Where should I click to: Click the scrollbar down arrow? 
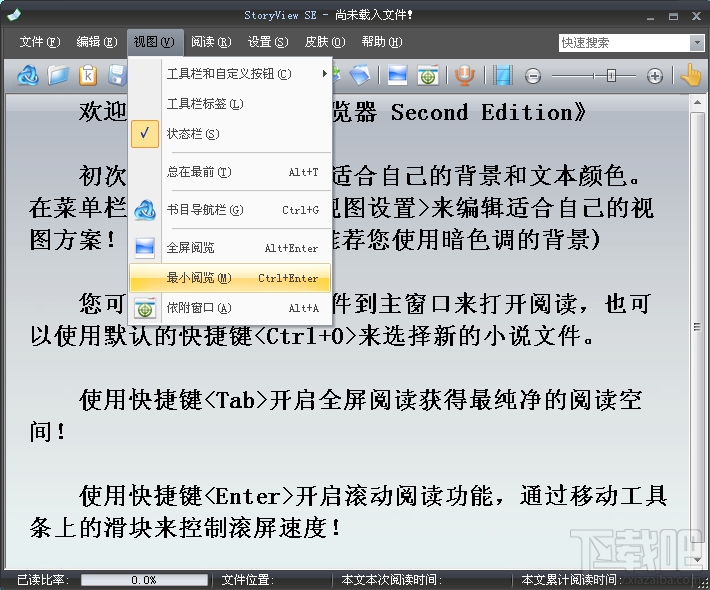(x=697, y=560)
